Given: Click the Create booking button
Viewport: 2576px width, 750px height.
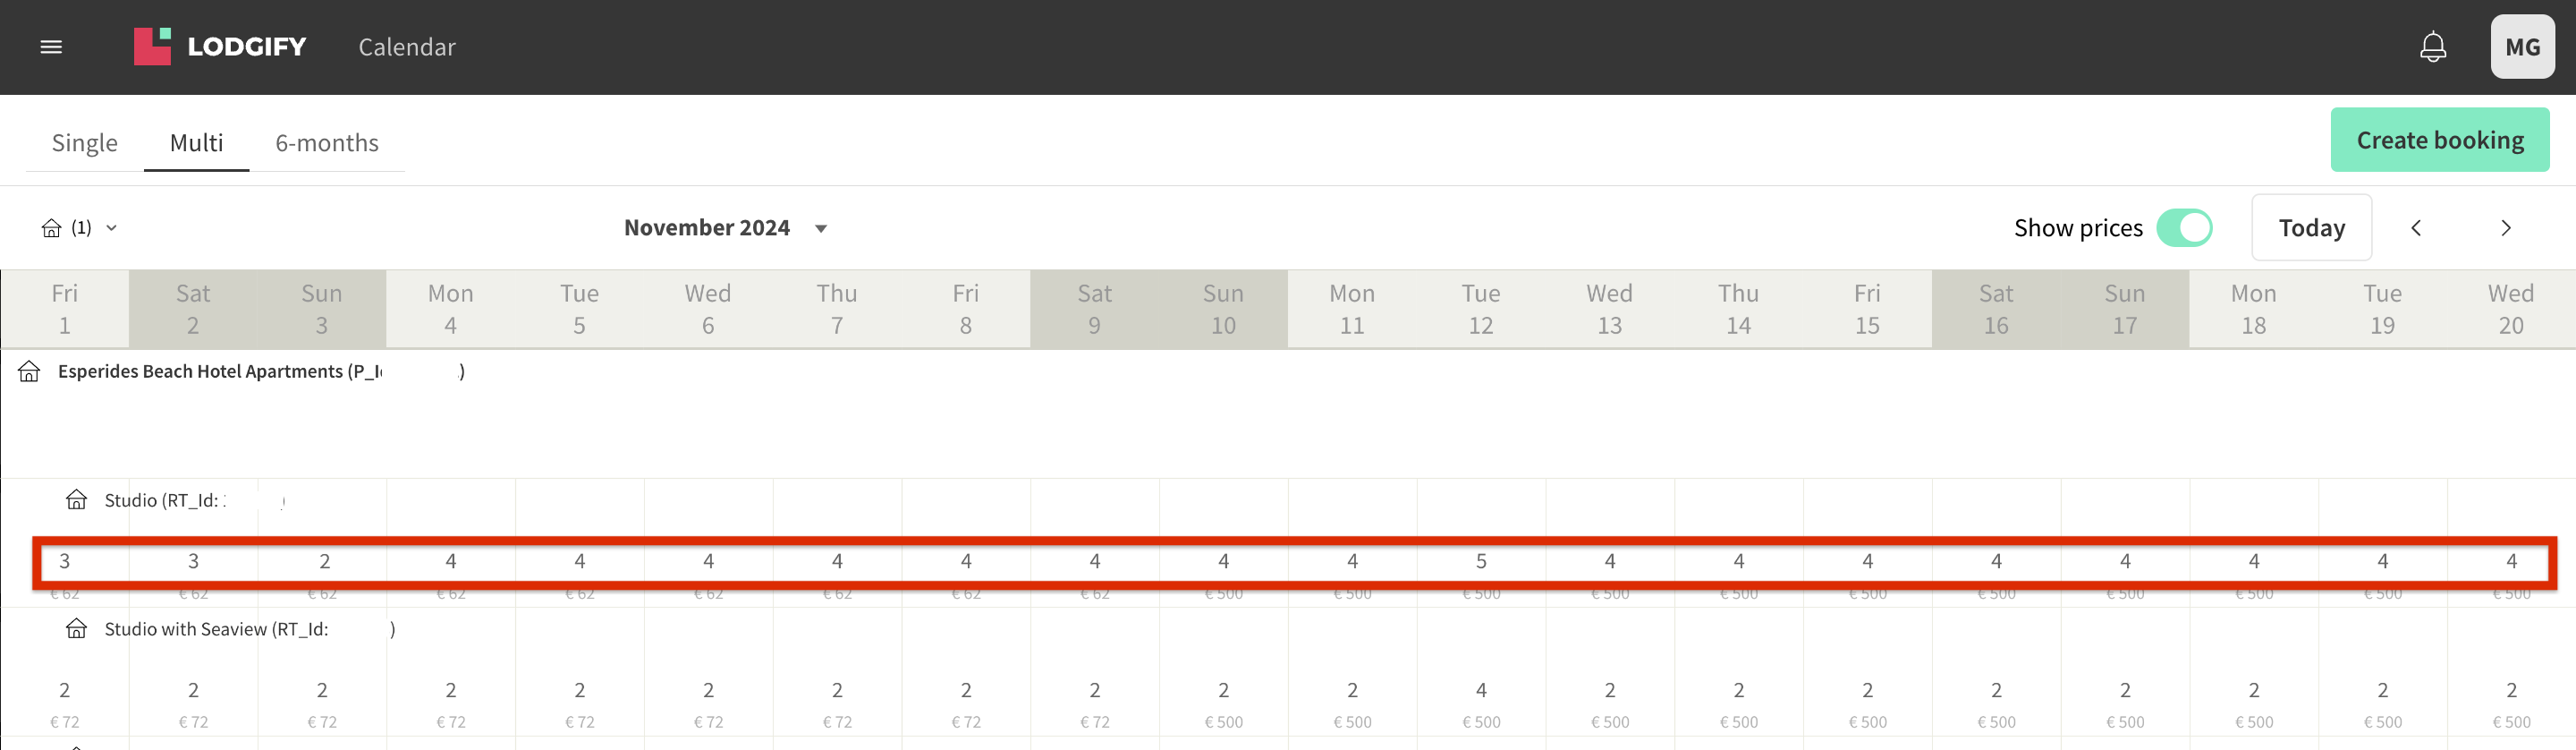Looking at the screenshot, I should (x=2440, y=139).
